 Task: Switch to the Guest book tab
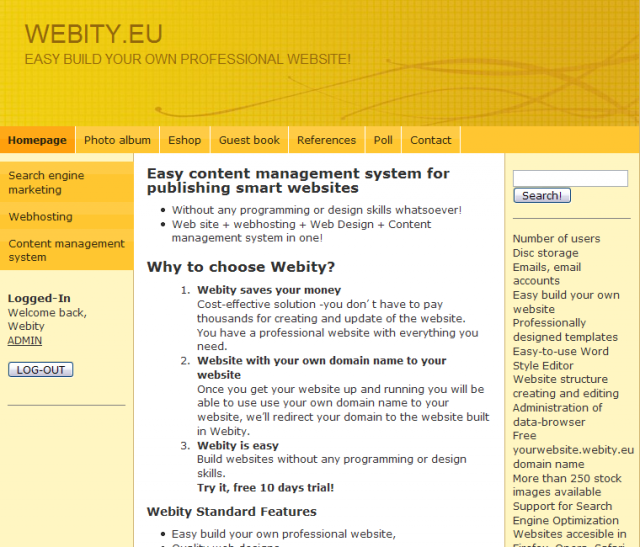(x=249, y=140)
